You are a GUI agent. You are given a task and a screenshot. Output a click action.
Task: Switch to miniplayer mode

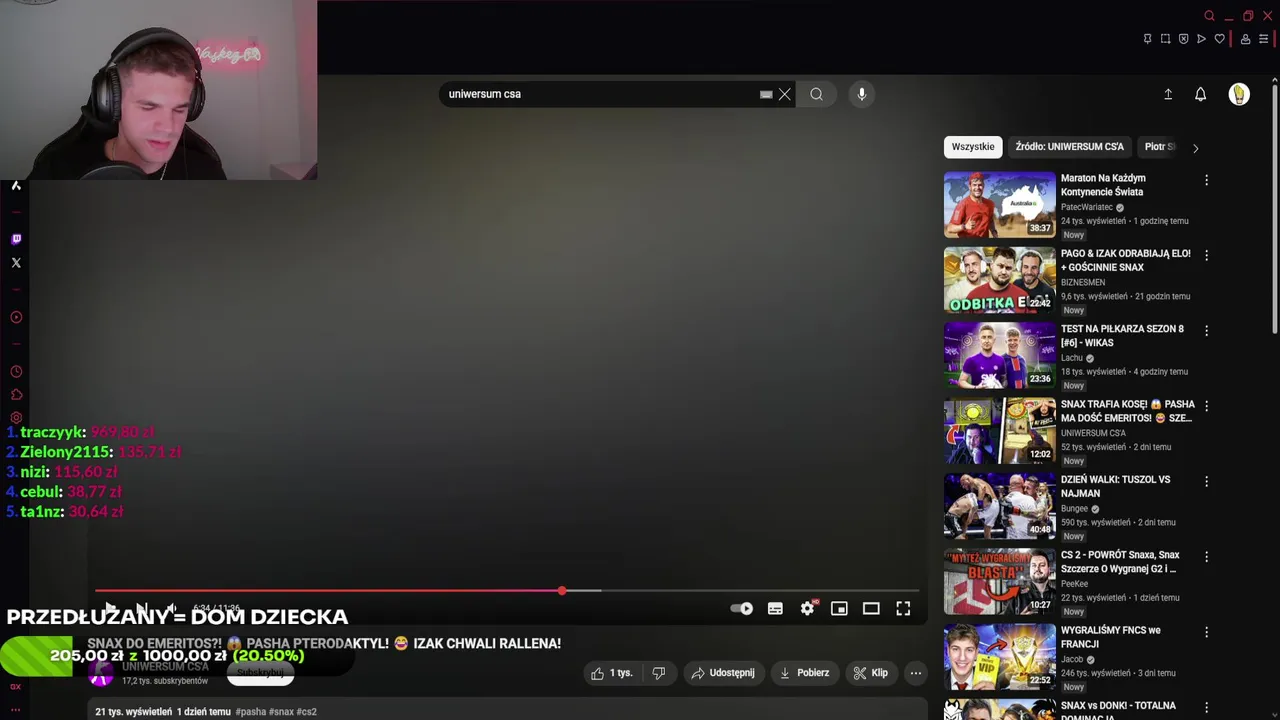pos(839,609)
